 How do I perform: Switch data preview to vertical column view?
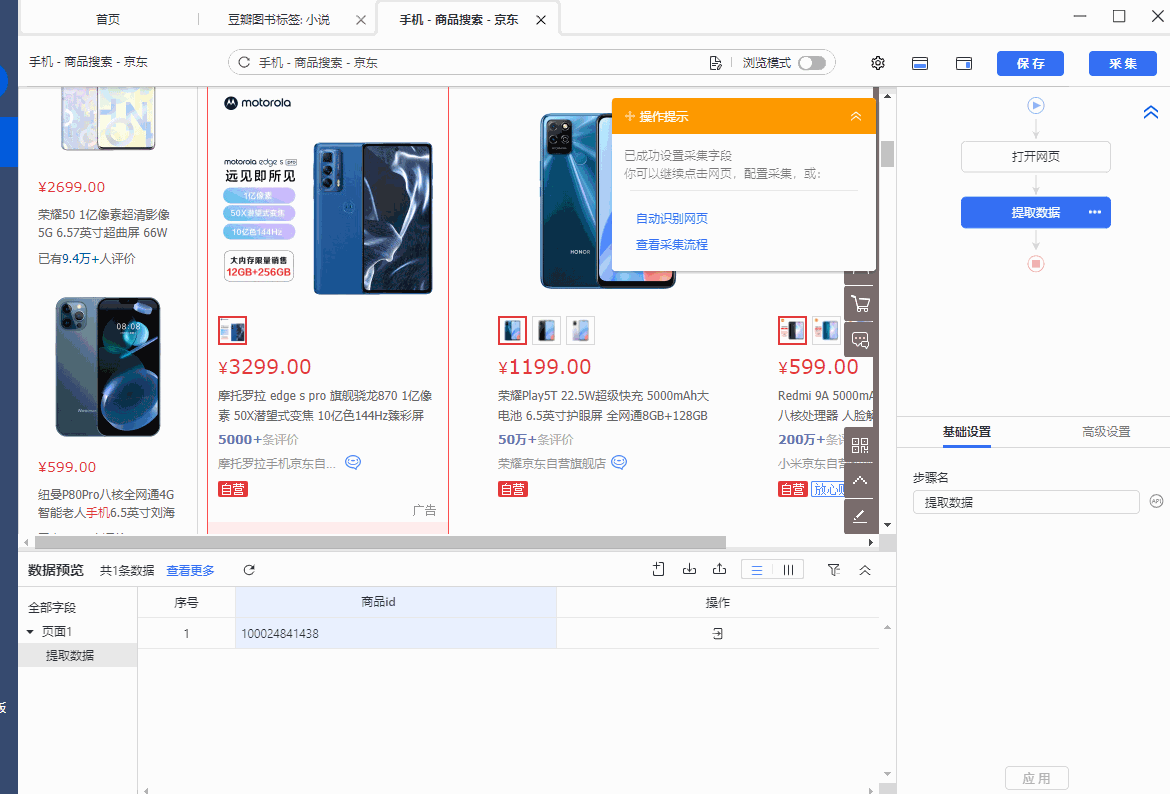(x=788, y=570)
